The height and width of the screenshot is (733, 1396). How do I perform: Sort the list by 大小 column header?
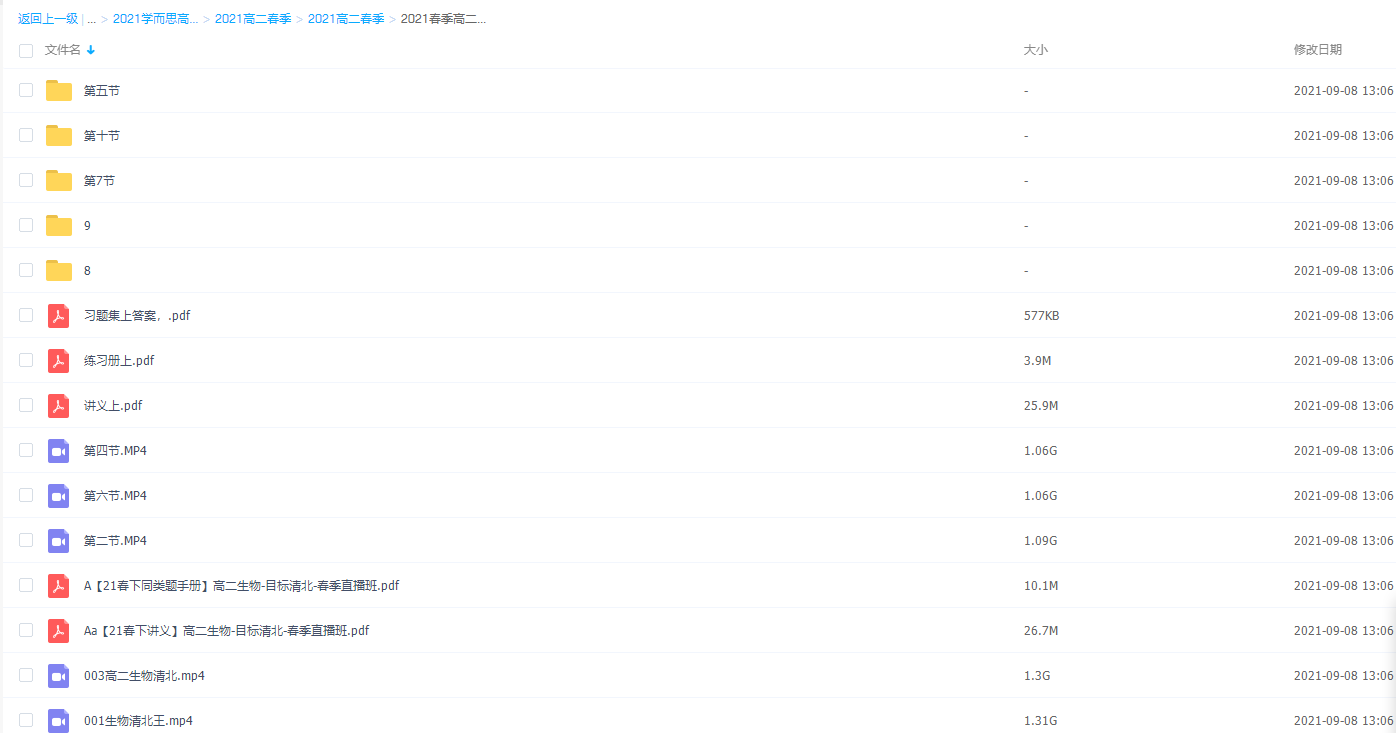[1035, 50]
